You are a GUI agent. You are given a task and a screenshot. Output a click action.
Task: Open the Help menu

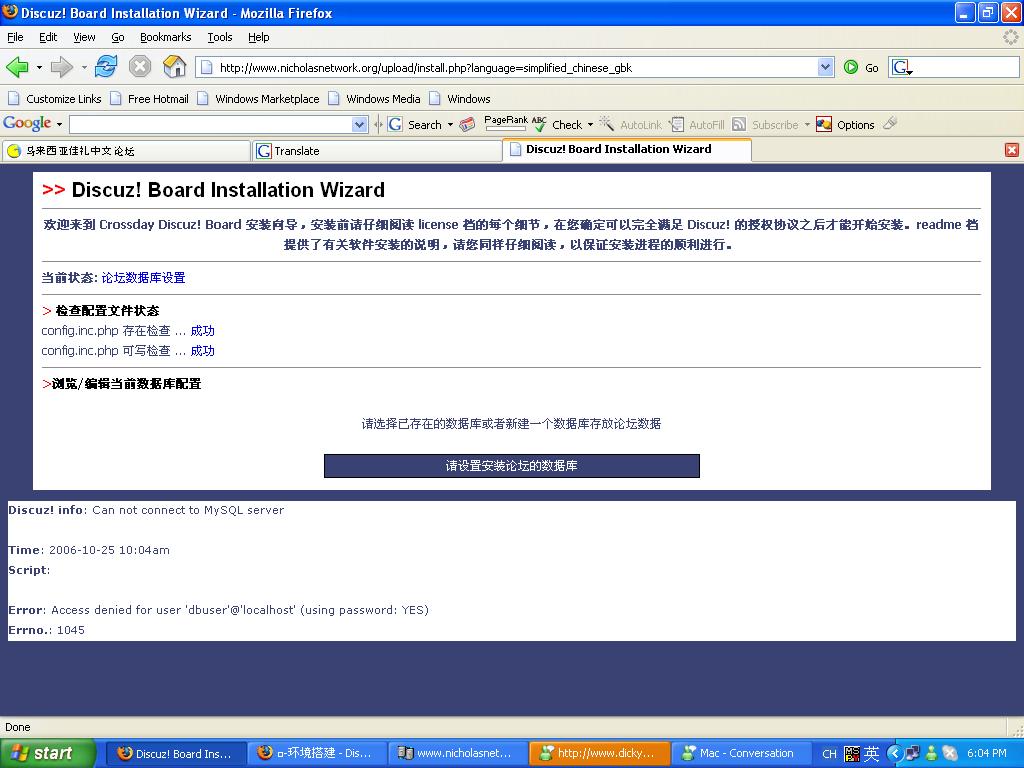point(259,37)
